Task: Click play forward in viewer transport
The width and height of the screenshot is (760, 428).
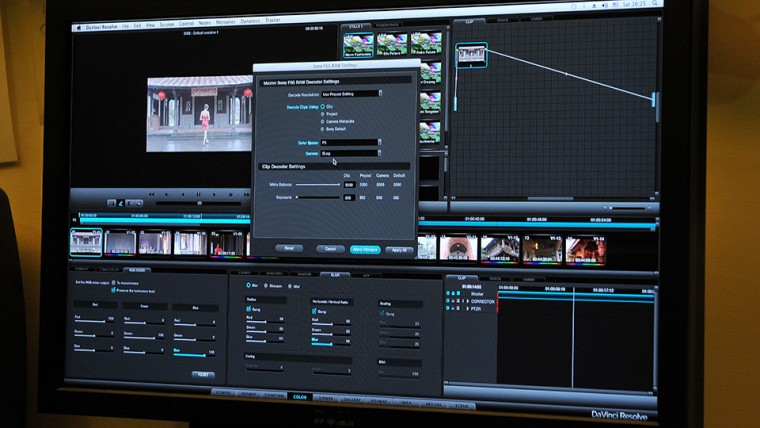Action: tap(215, 194)
